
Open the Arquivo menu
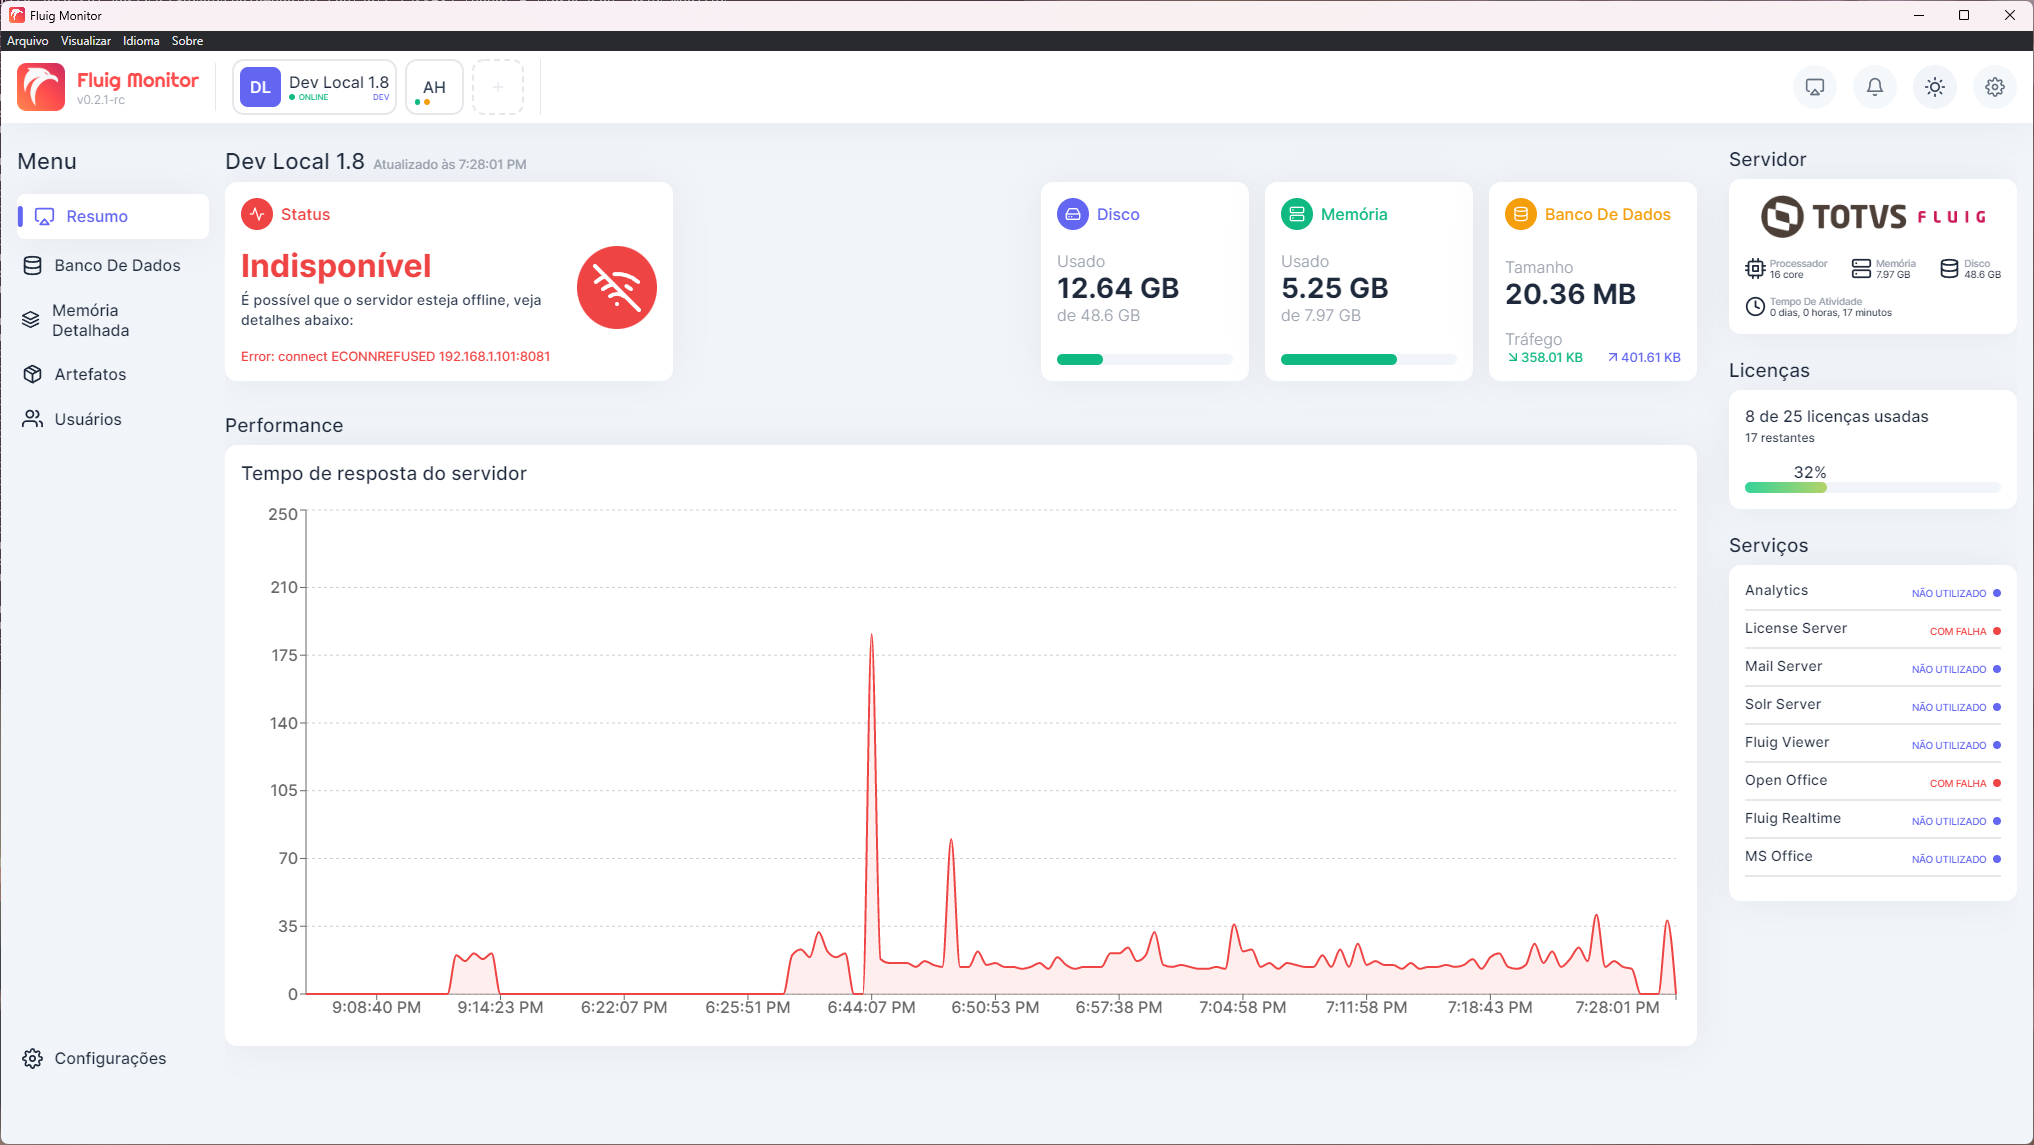pyautogui.click(x=27, y=41)
